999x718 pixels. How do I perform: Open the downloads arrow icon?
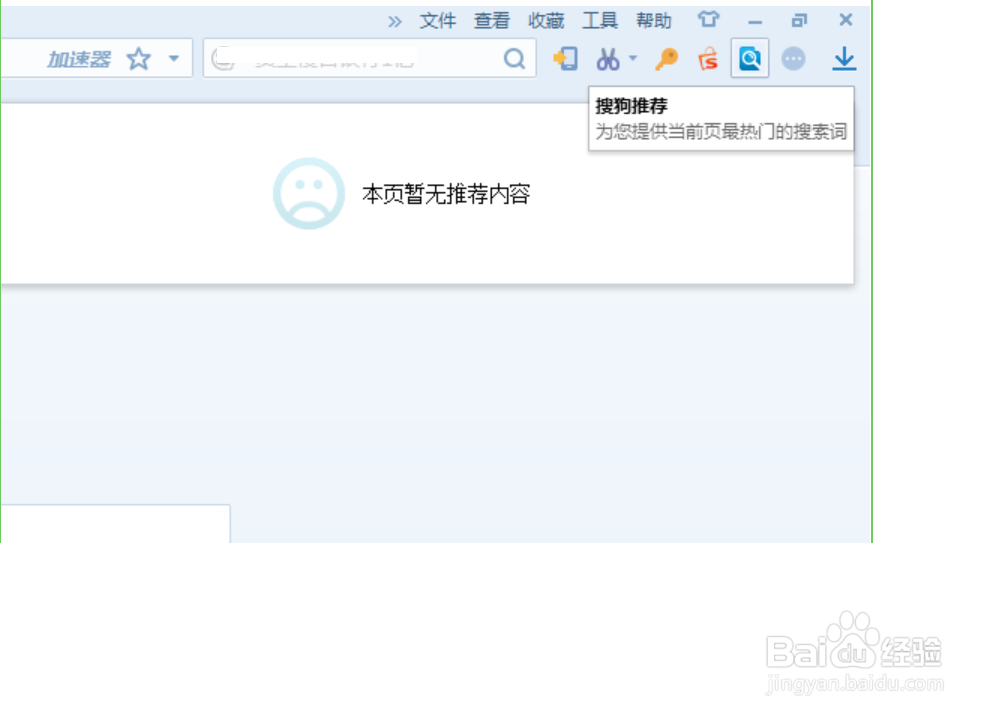(844, 59)
